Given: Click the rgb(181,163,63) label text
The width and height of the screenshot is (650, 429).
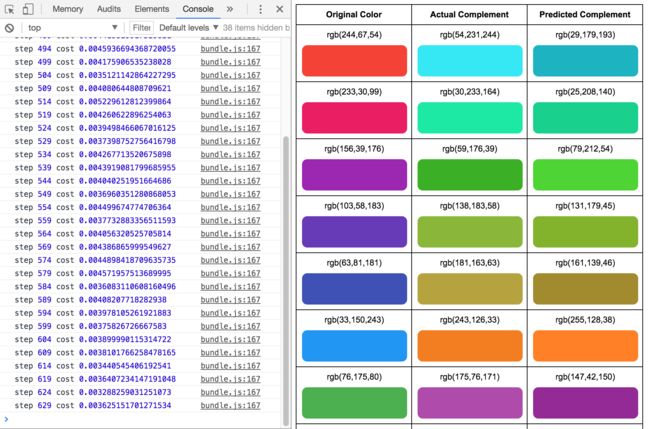Looking at the screenshot, I should click(469, 263).
